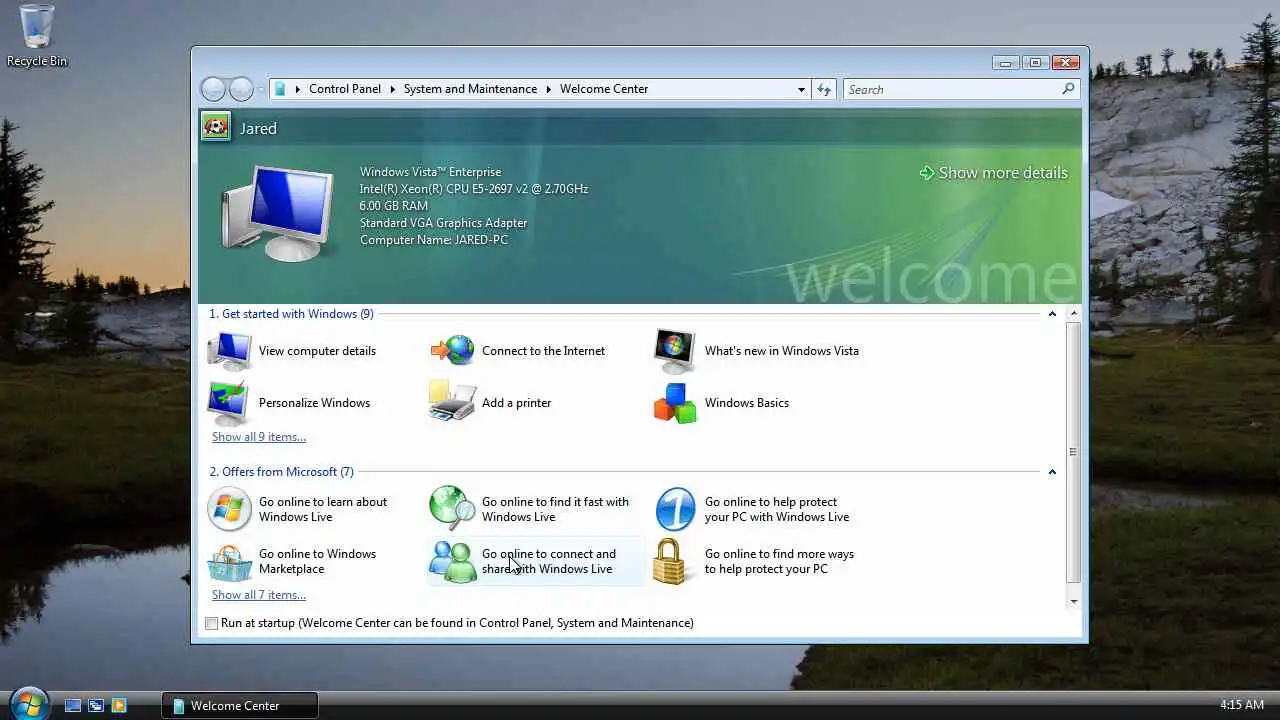This screenshot has width=1280, height=720.
Task: Click the scrollbar up arrow
Action: 1073,314
